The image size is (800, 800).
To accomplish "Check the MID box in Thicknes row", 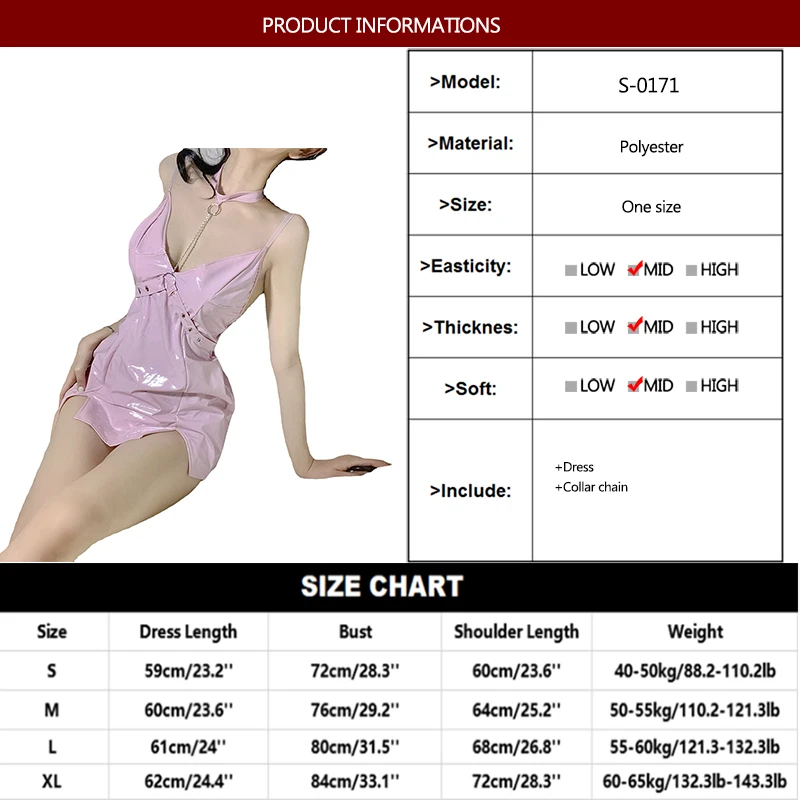I will click(634, 327).
